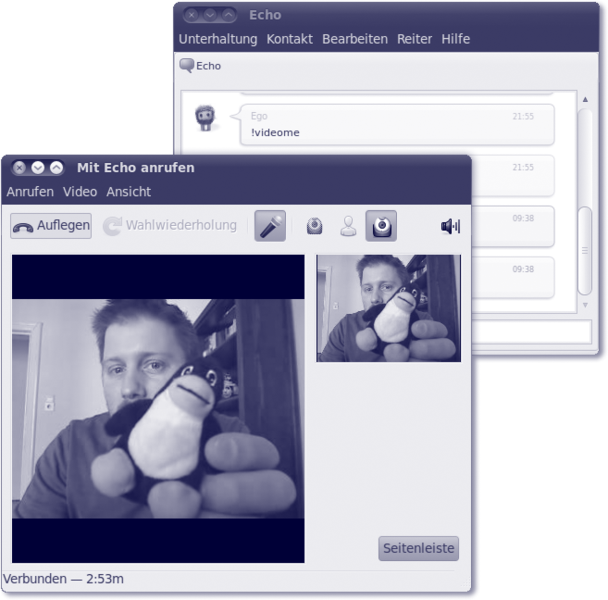
Task: Show the sidebar with Seitenleiste button
Action: (419, 548)
